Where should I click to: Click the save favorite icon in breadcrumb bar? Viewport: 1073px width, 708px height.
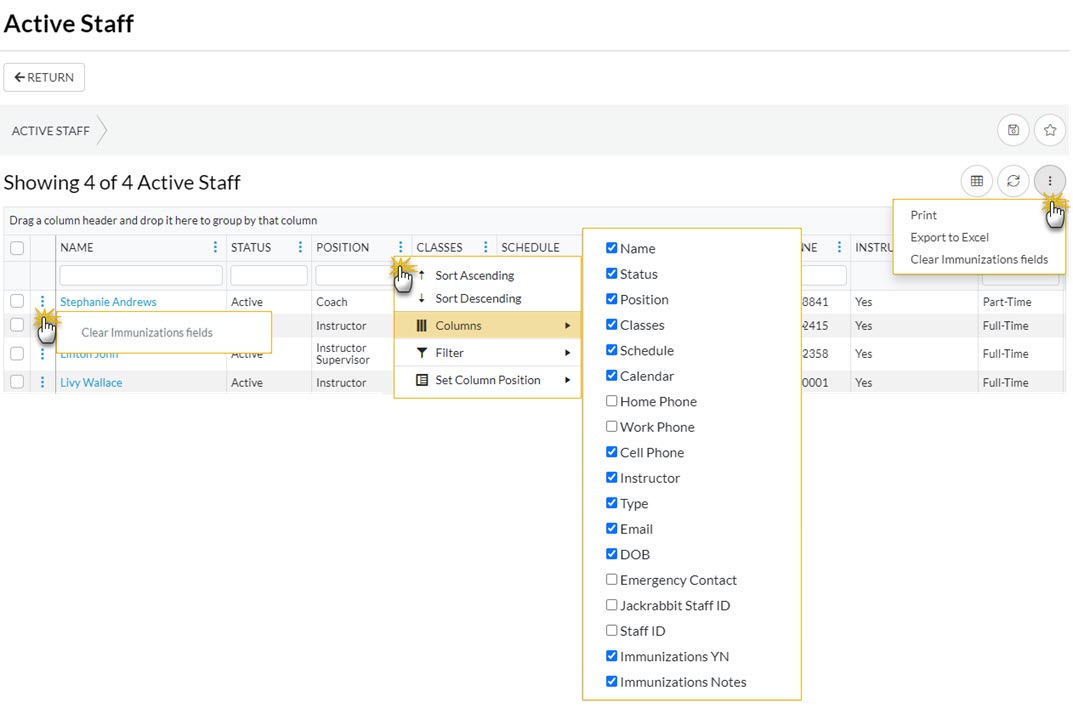1013,130
